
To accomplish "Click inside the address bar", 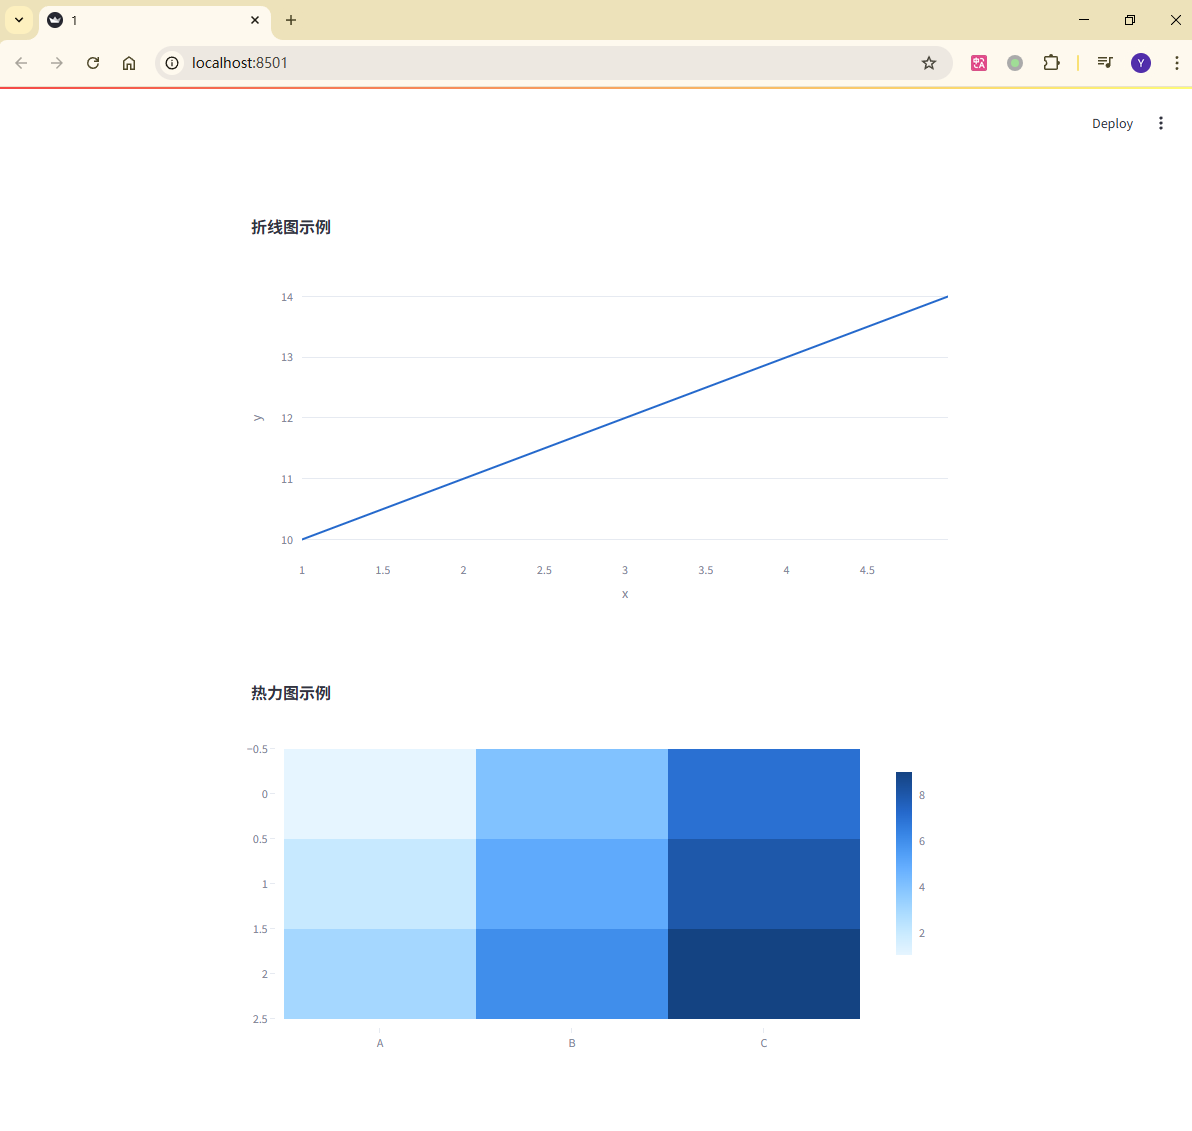I will click(x=500, y=62).
